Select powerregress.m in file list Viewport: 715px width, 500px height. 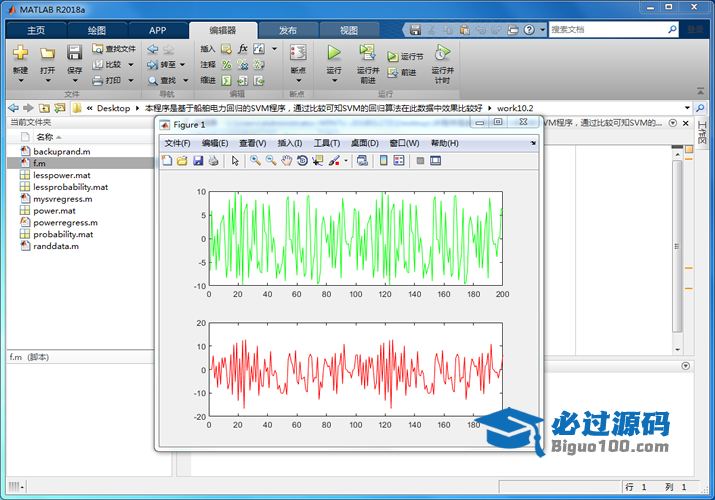65,222
